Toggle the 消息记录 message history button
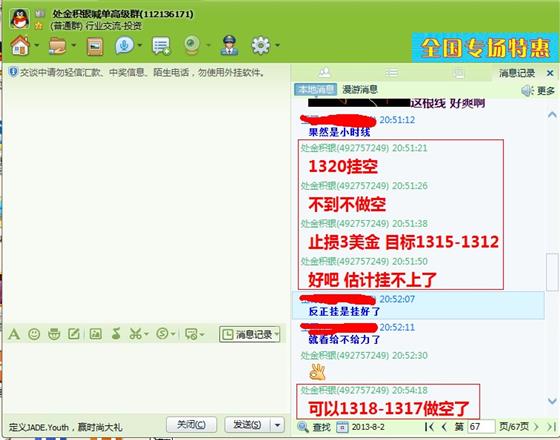 click(249, 334)
